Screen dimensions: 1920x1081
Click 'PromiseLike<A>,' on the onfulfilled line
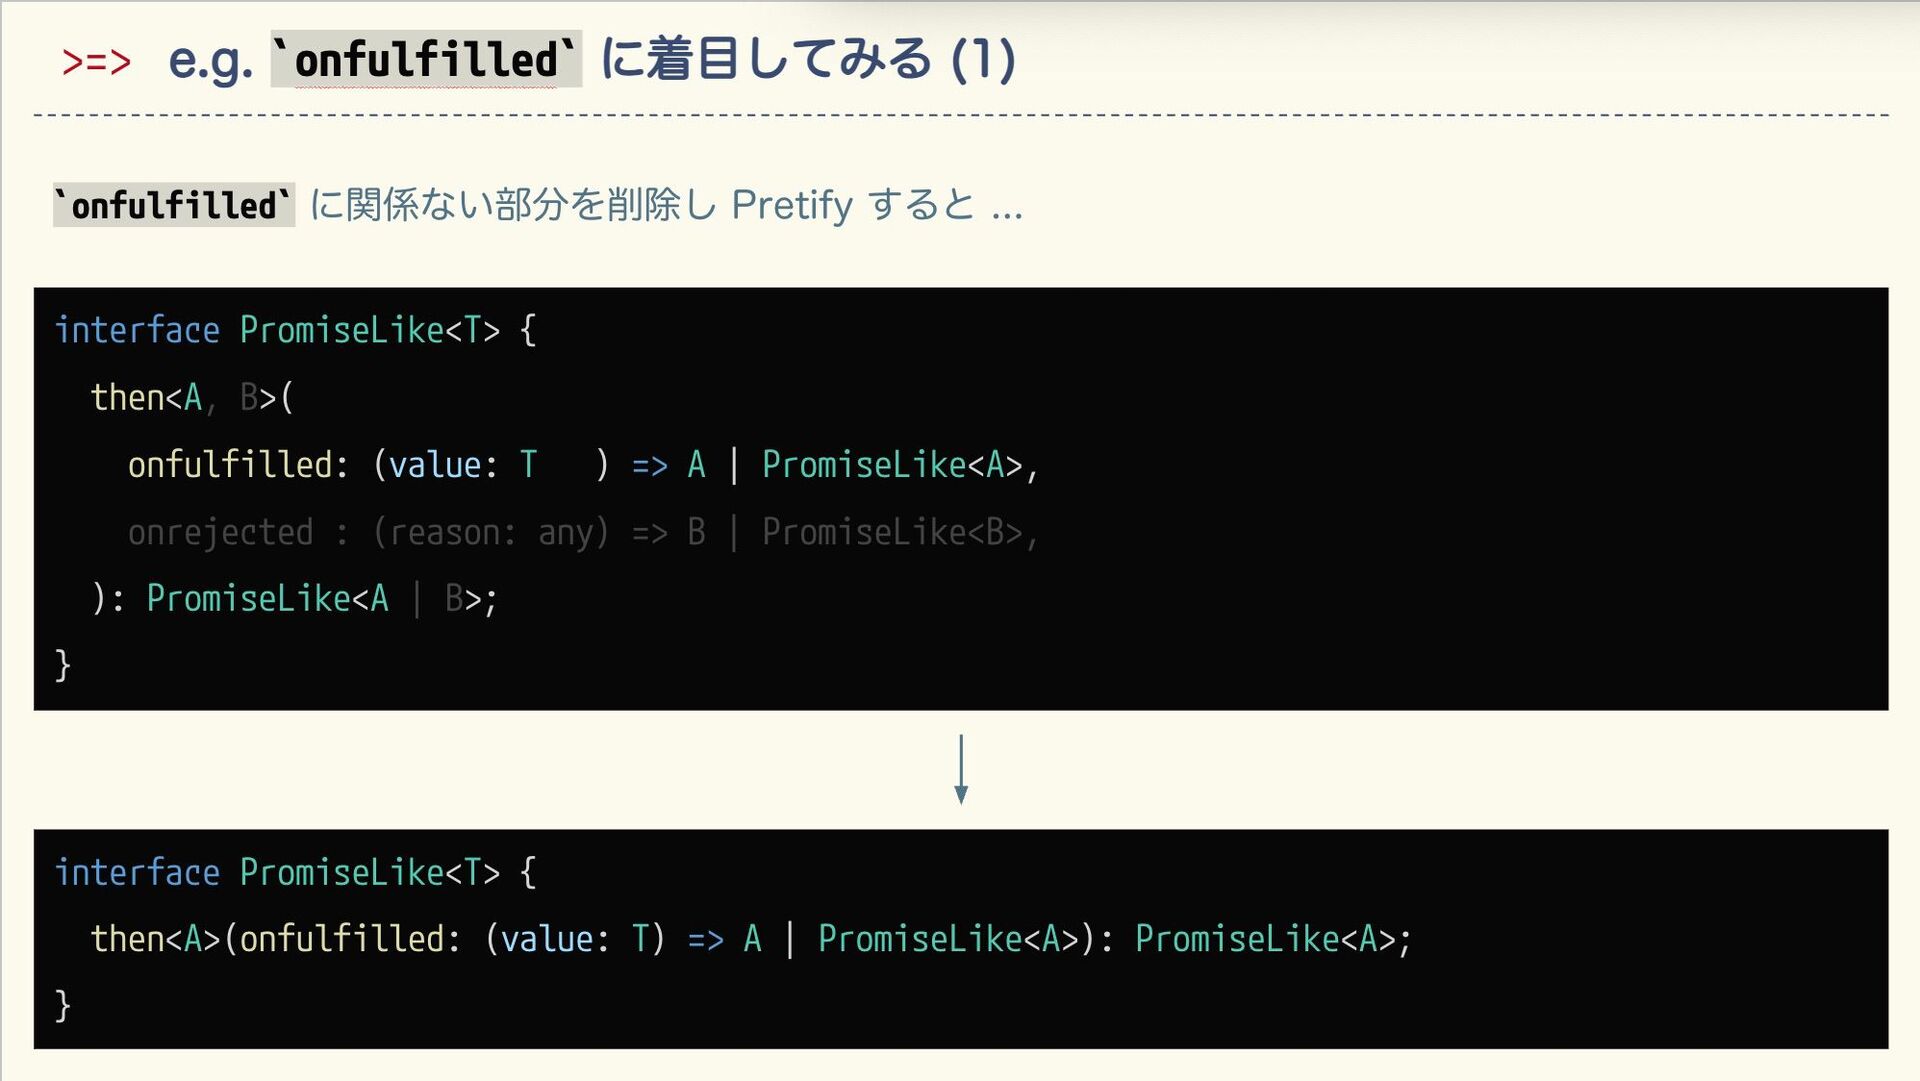pos(900,465)
